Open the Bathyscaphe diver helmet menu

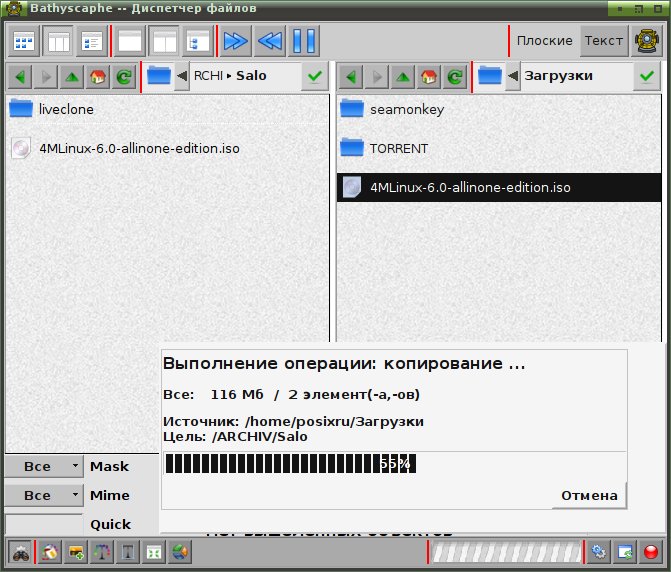646,41
